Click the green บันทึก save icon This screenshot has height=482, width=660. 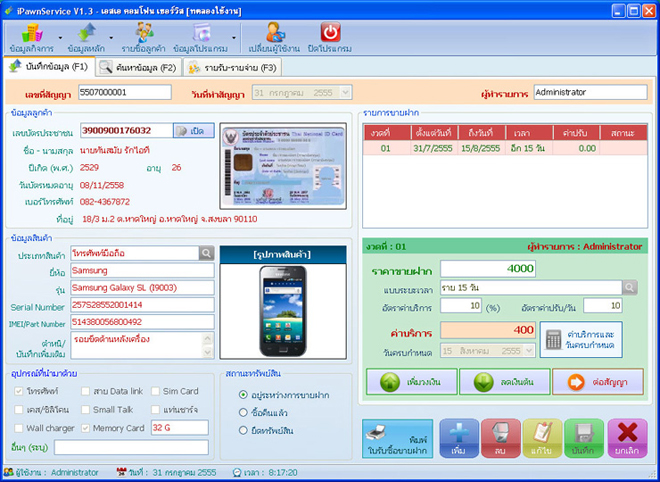[x=584, y=438]
